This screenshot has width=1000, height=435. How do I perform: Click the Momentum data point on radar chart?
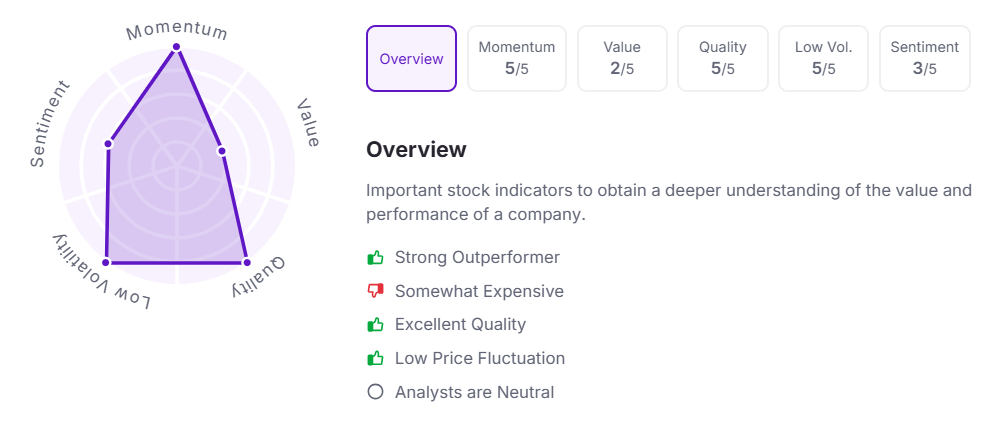click(x=177, y=47)
